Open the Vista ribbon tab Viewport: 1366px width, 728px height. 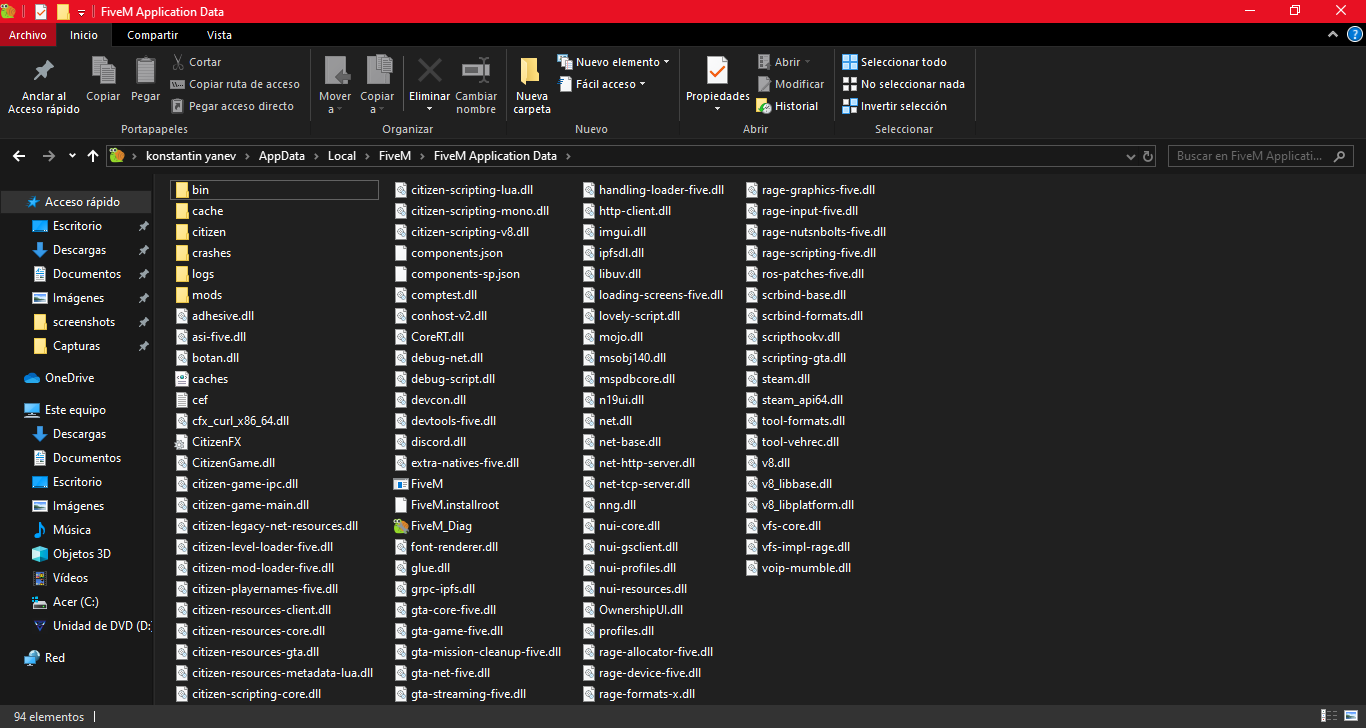click(219, 35)
